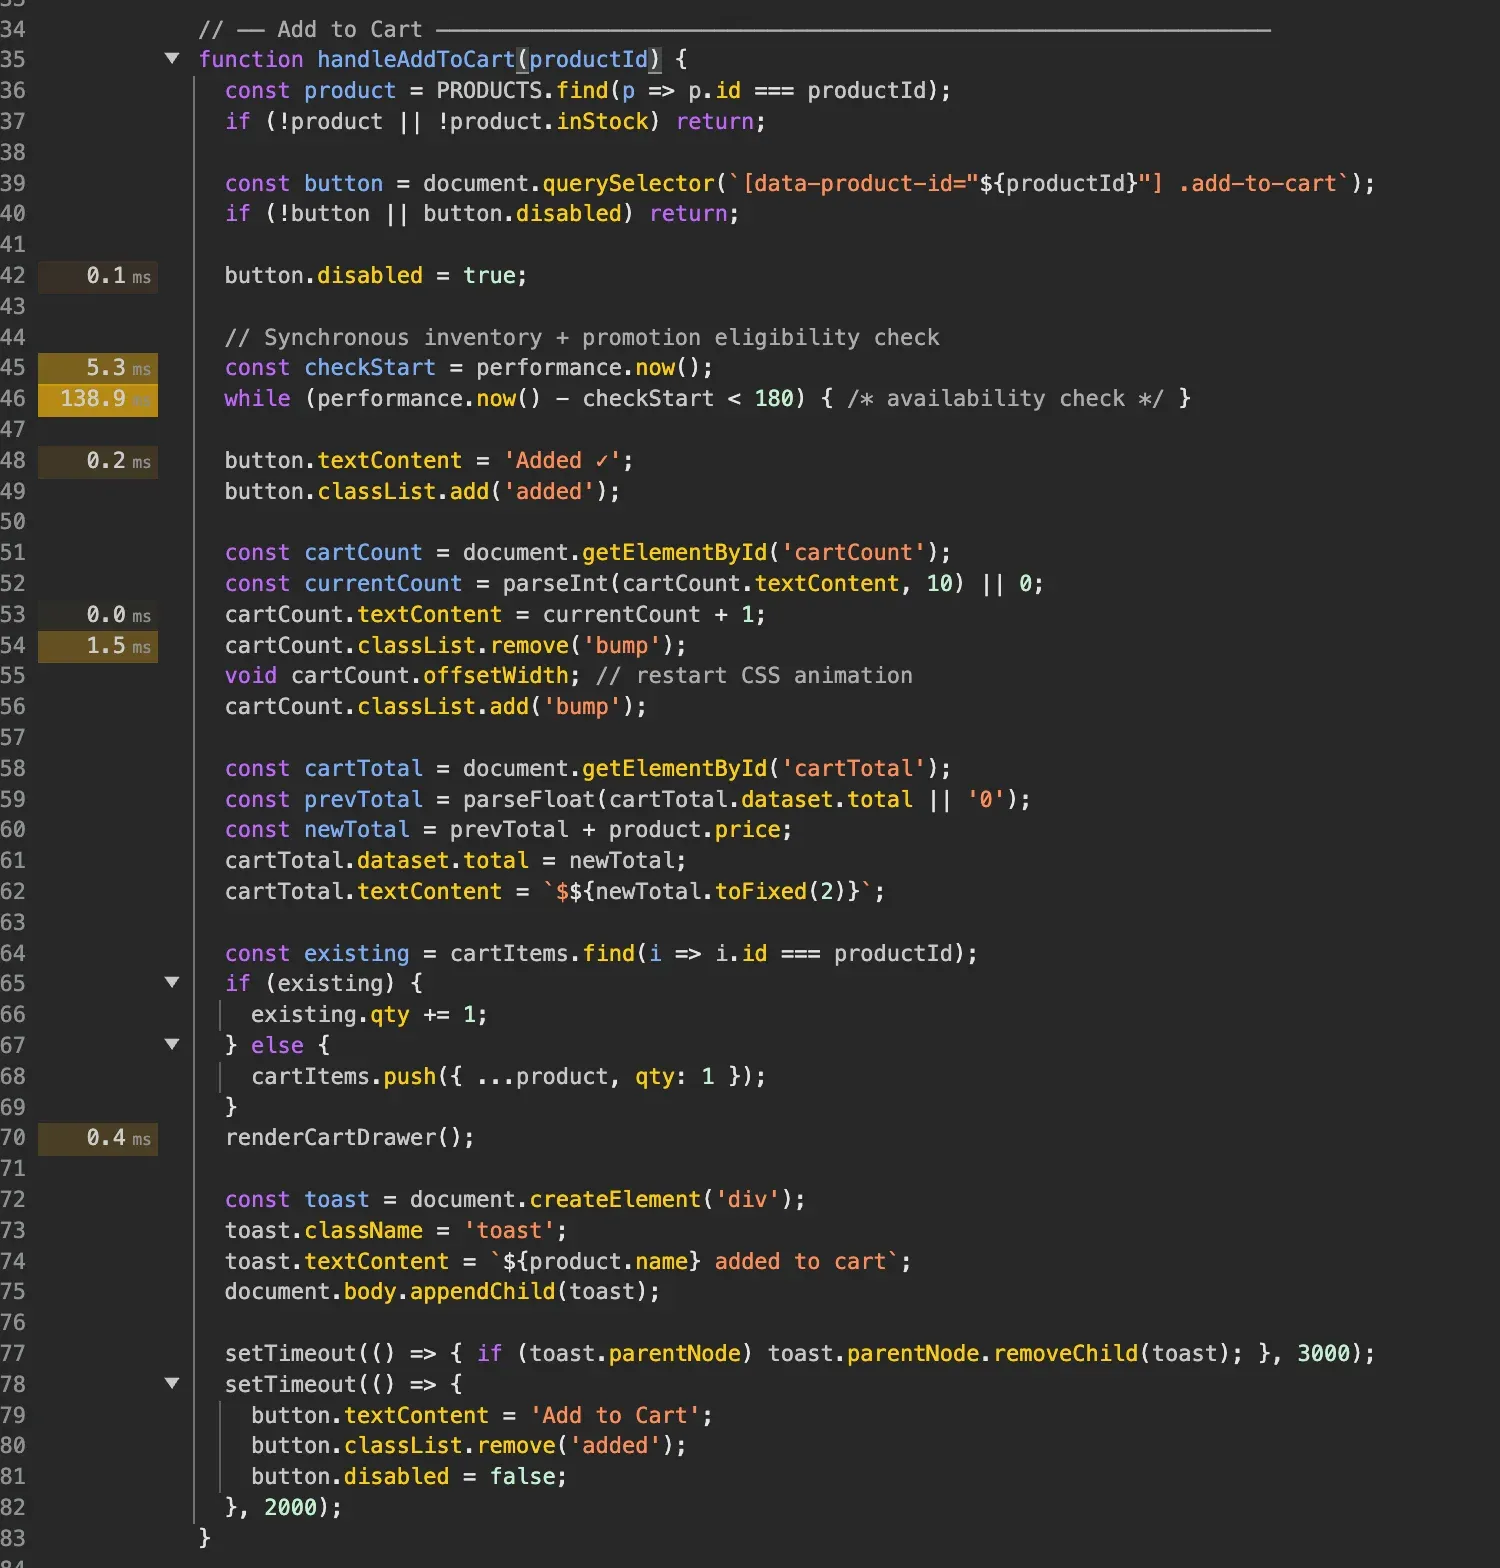The image size is (1500, 1568).
Task: Click the 138.9 ms timing marker
Action: point(98,399)
